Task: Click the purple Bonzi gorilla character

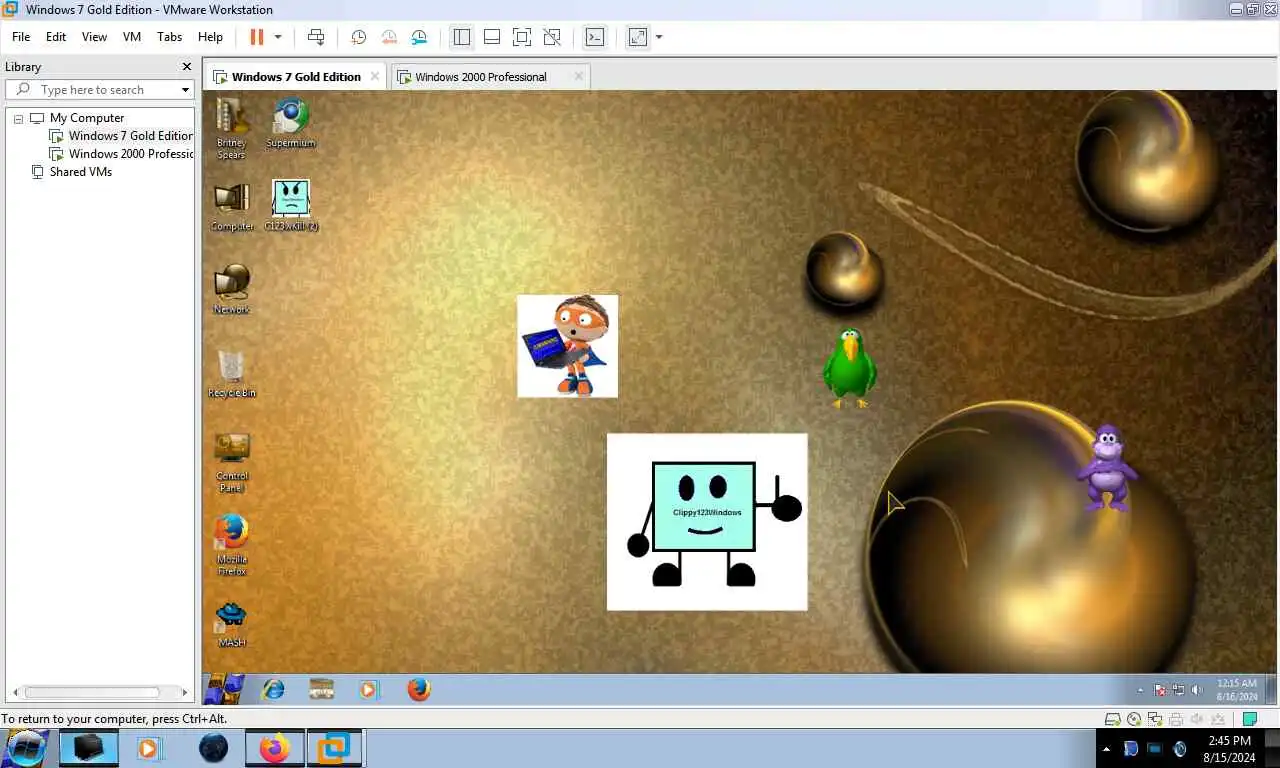Action: click(1106, 468)
